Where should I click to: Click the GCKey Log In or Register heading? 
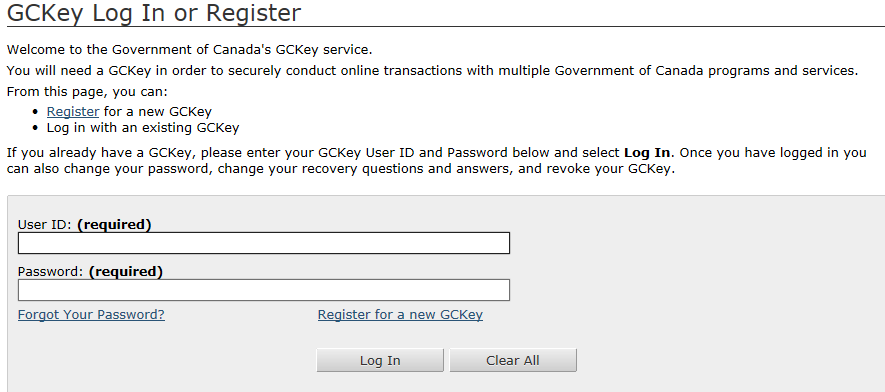tap(154, 12)
